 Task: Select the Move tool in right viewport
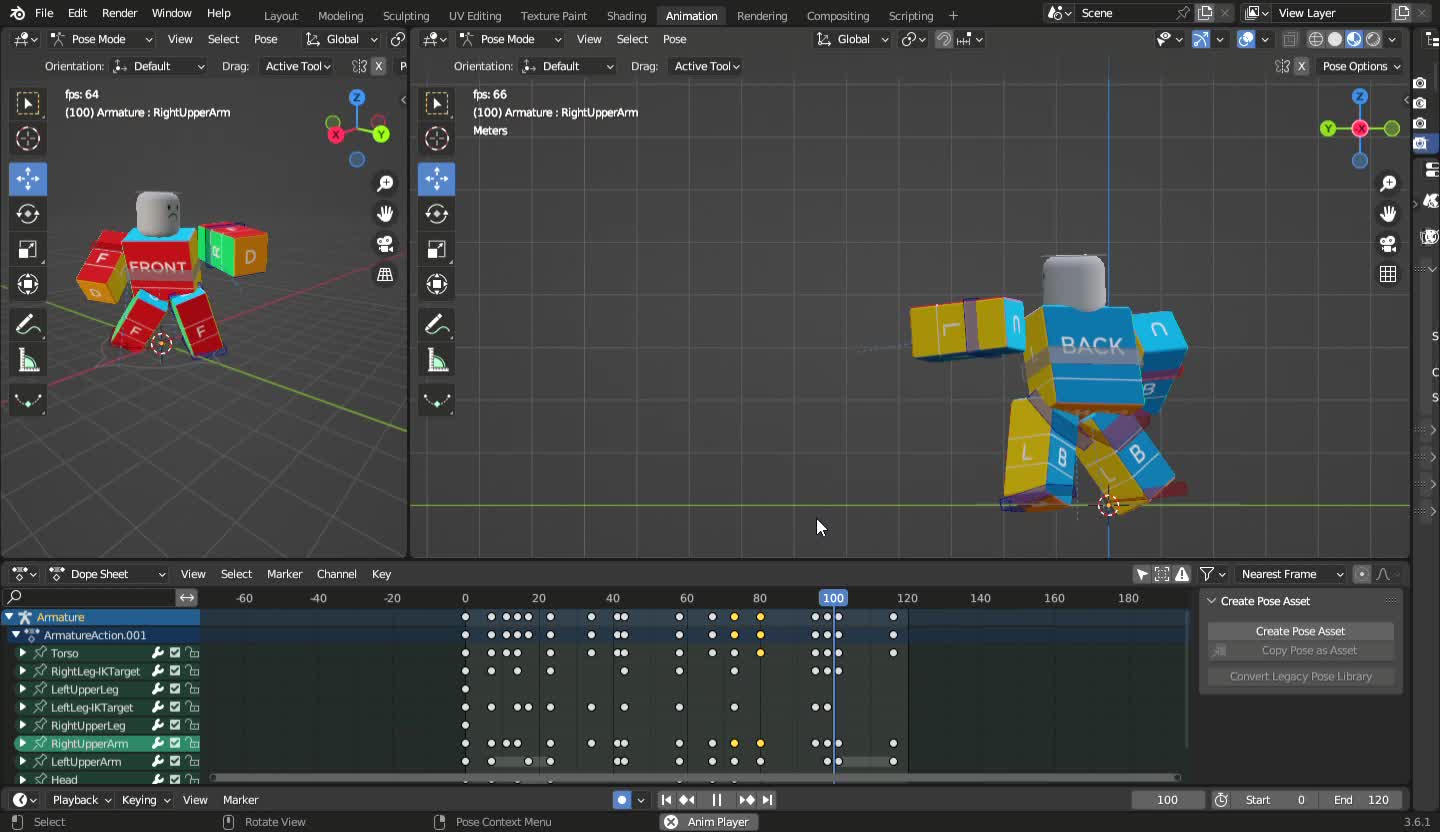[437, 179]
